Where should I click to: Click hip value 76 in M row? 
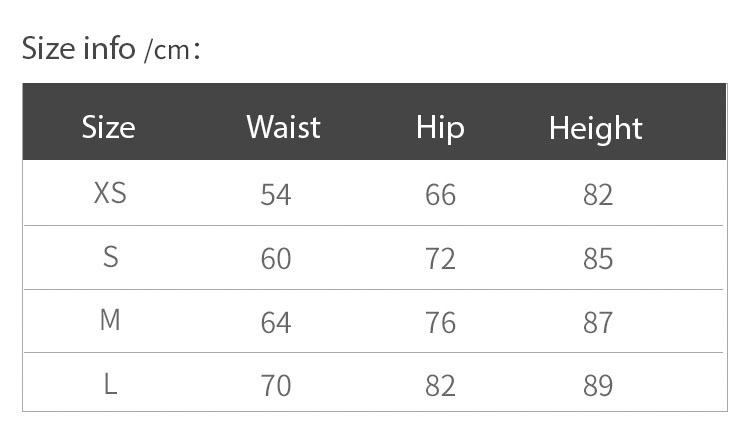click(x=440, y=323)
